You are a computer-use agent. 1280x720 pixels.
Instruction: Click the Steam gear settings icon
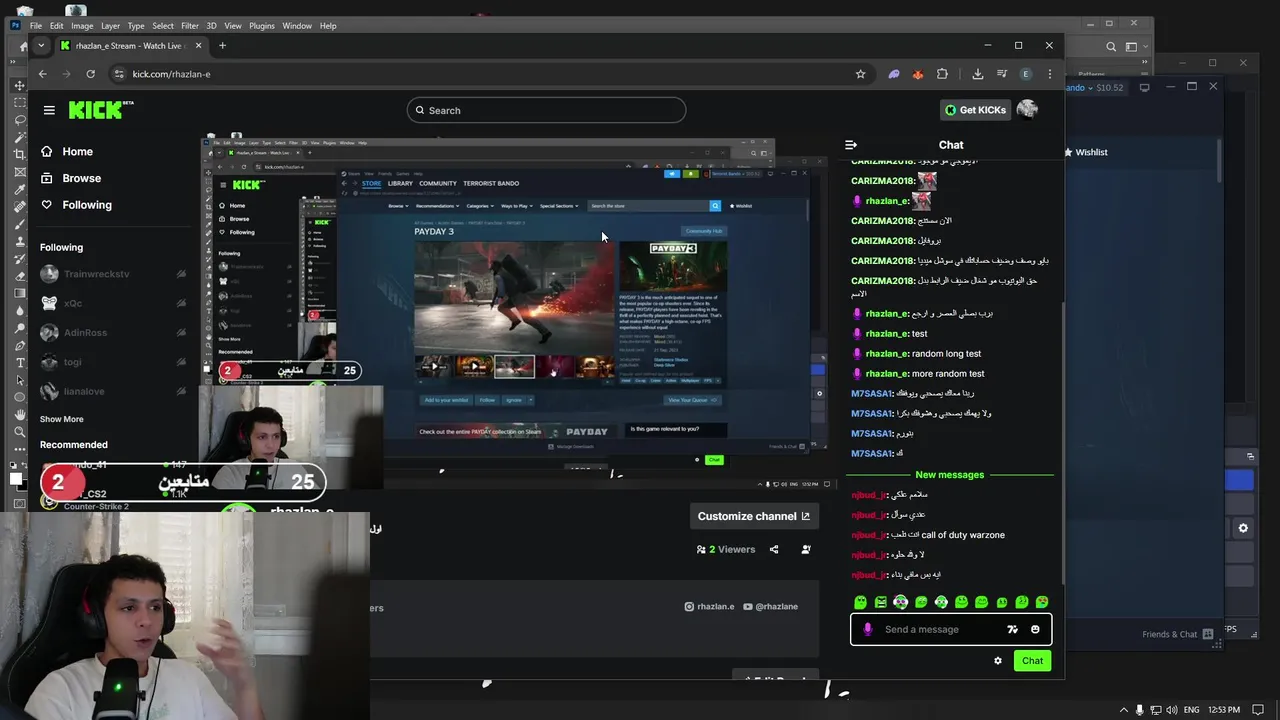1243,528
